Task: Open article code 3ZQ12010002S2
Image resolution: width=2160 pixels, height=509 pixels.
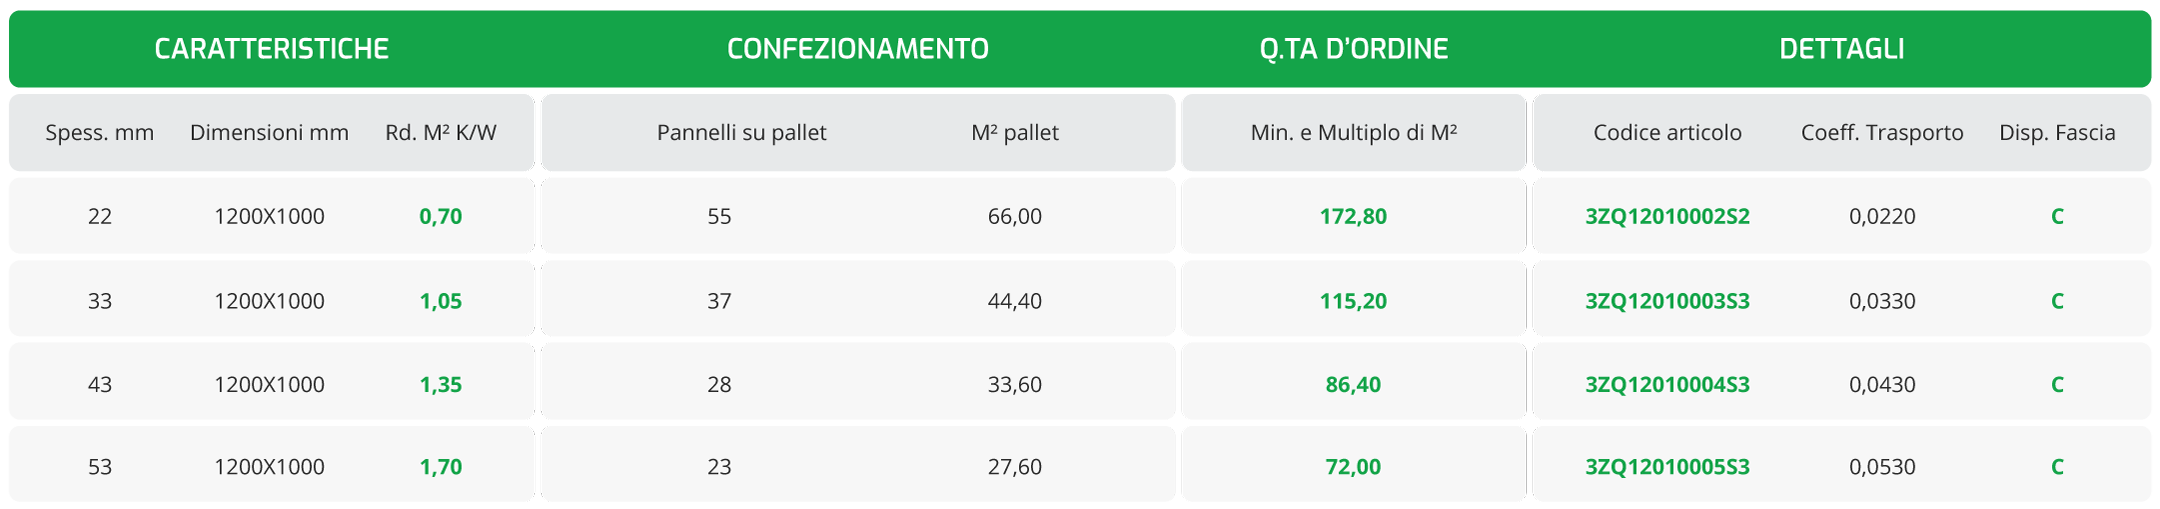Action: click(x=1667, y=216)
